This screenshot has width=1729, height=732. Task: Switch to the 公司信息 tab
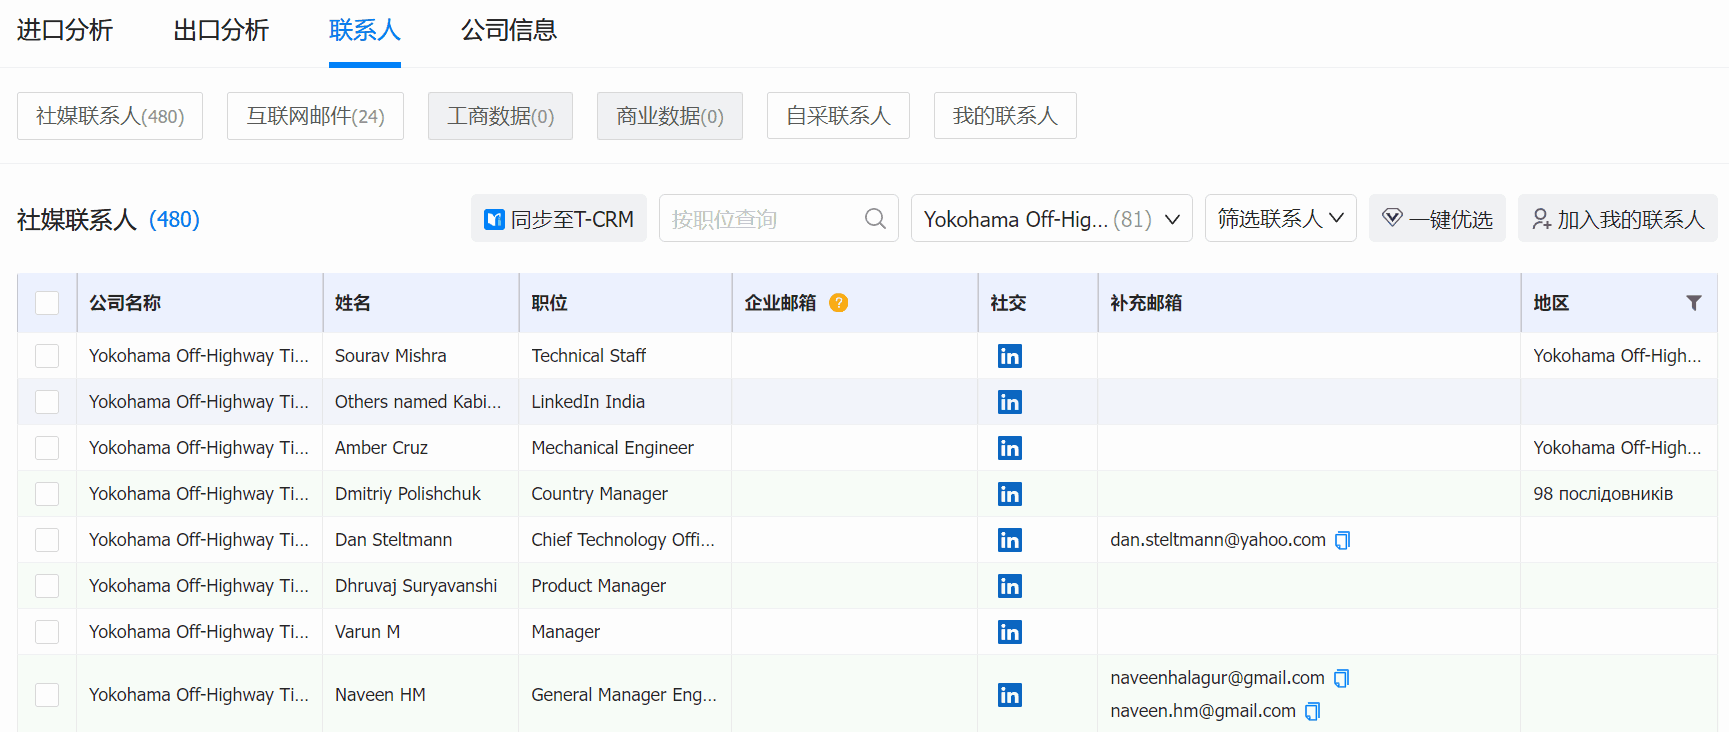click(508, 31)
